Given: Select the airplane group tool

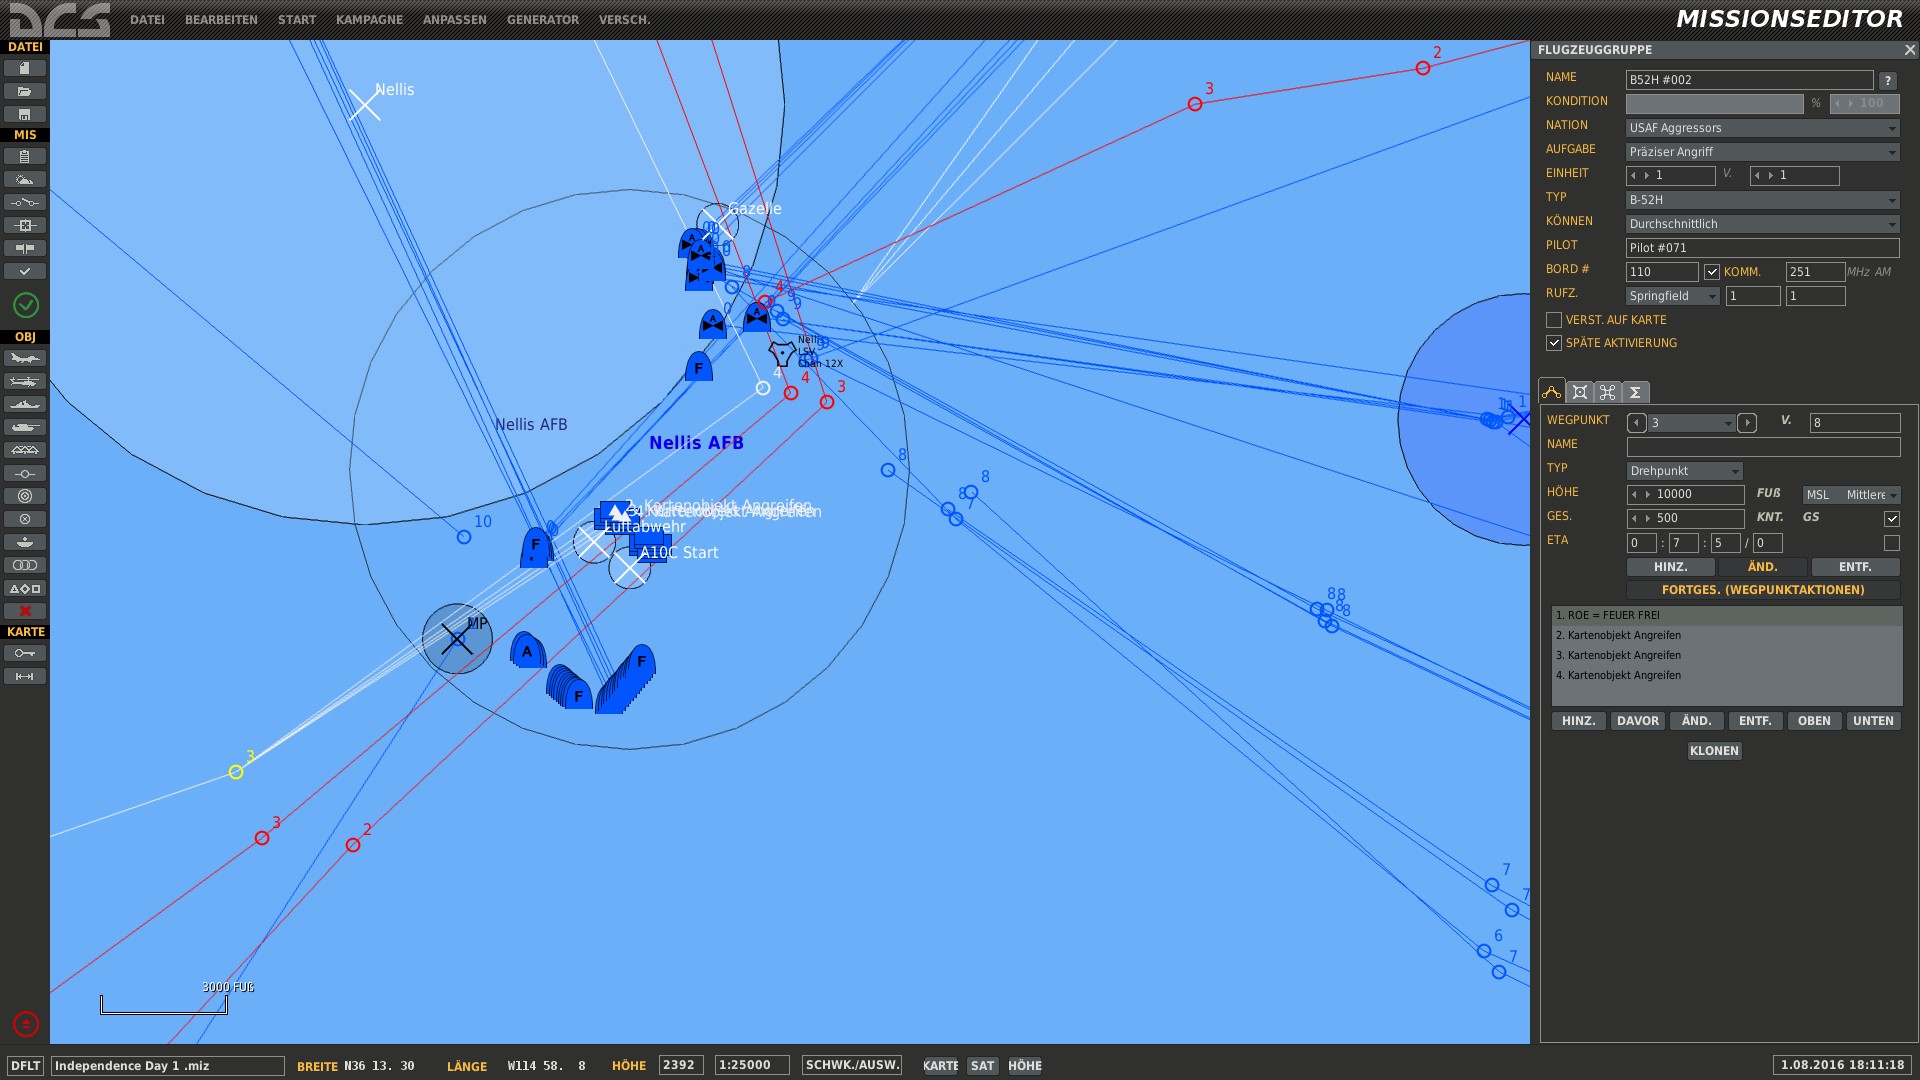Looking at the screenshot, I should click(x=25, y=358).
